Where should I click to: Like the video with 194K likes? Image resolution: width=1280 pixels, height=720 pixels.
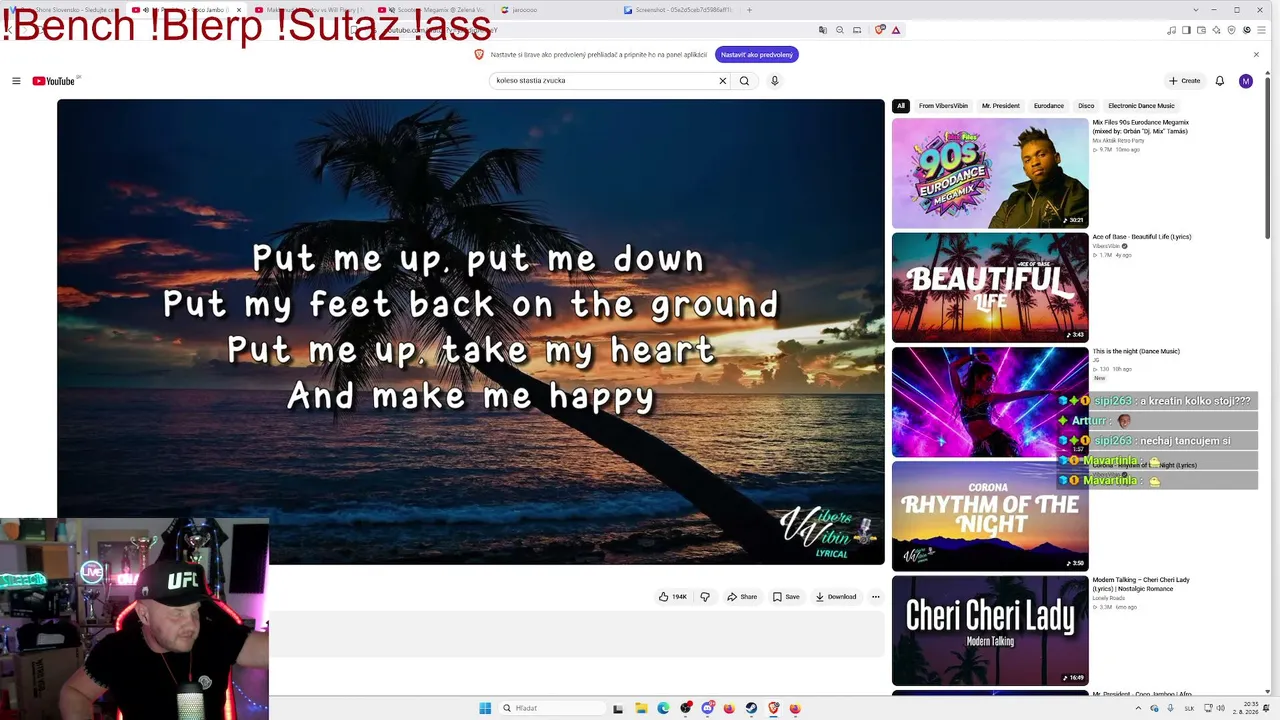coord(672,597)
